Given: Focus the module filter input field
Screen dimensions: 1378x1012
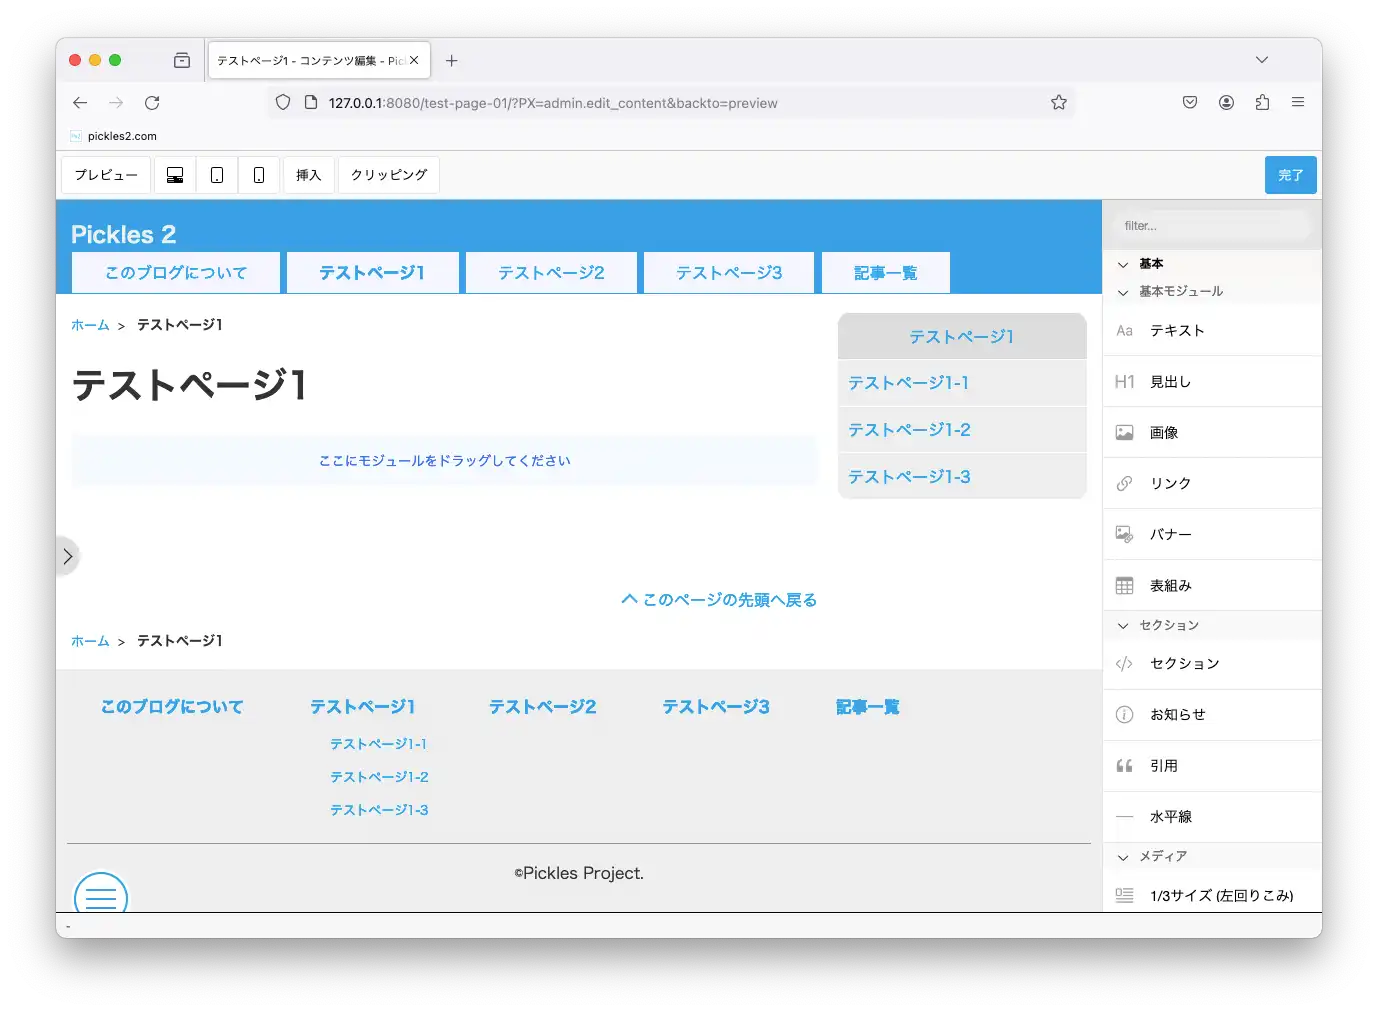Looking at the screenshot, I should (x=1211, y=226).
